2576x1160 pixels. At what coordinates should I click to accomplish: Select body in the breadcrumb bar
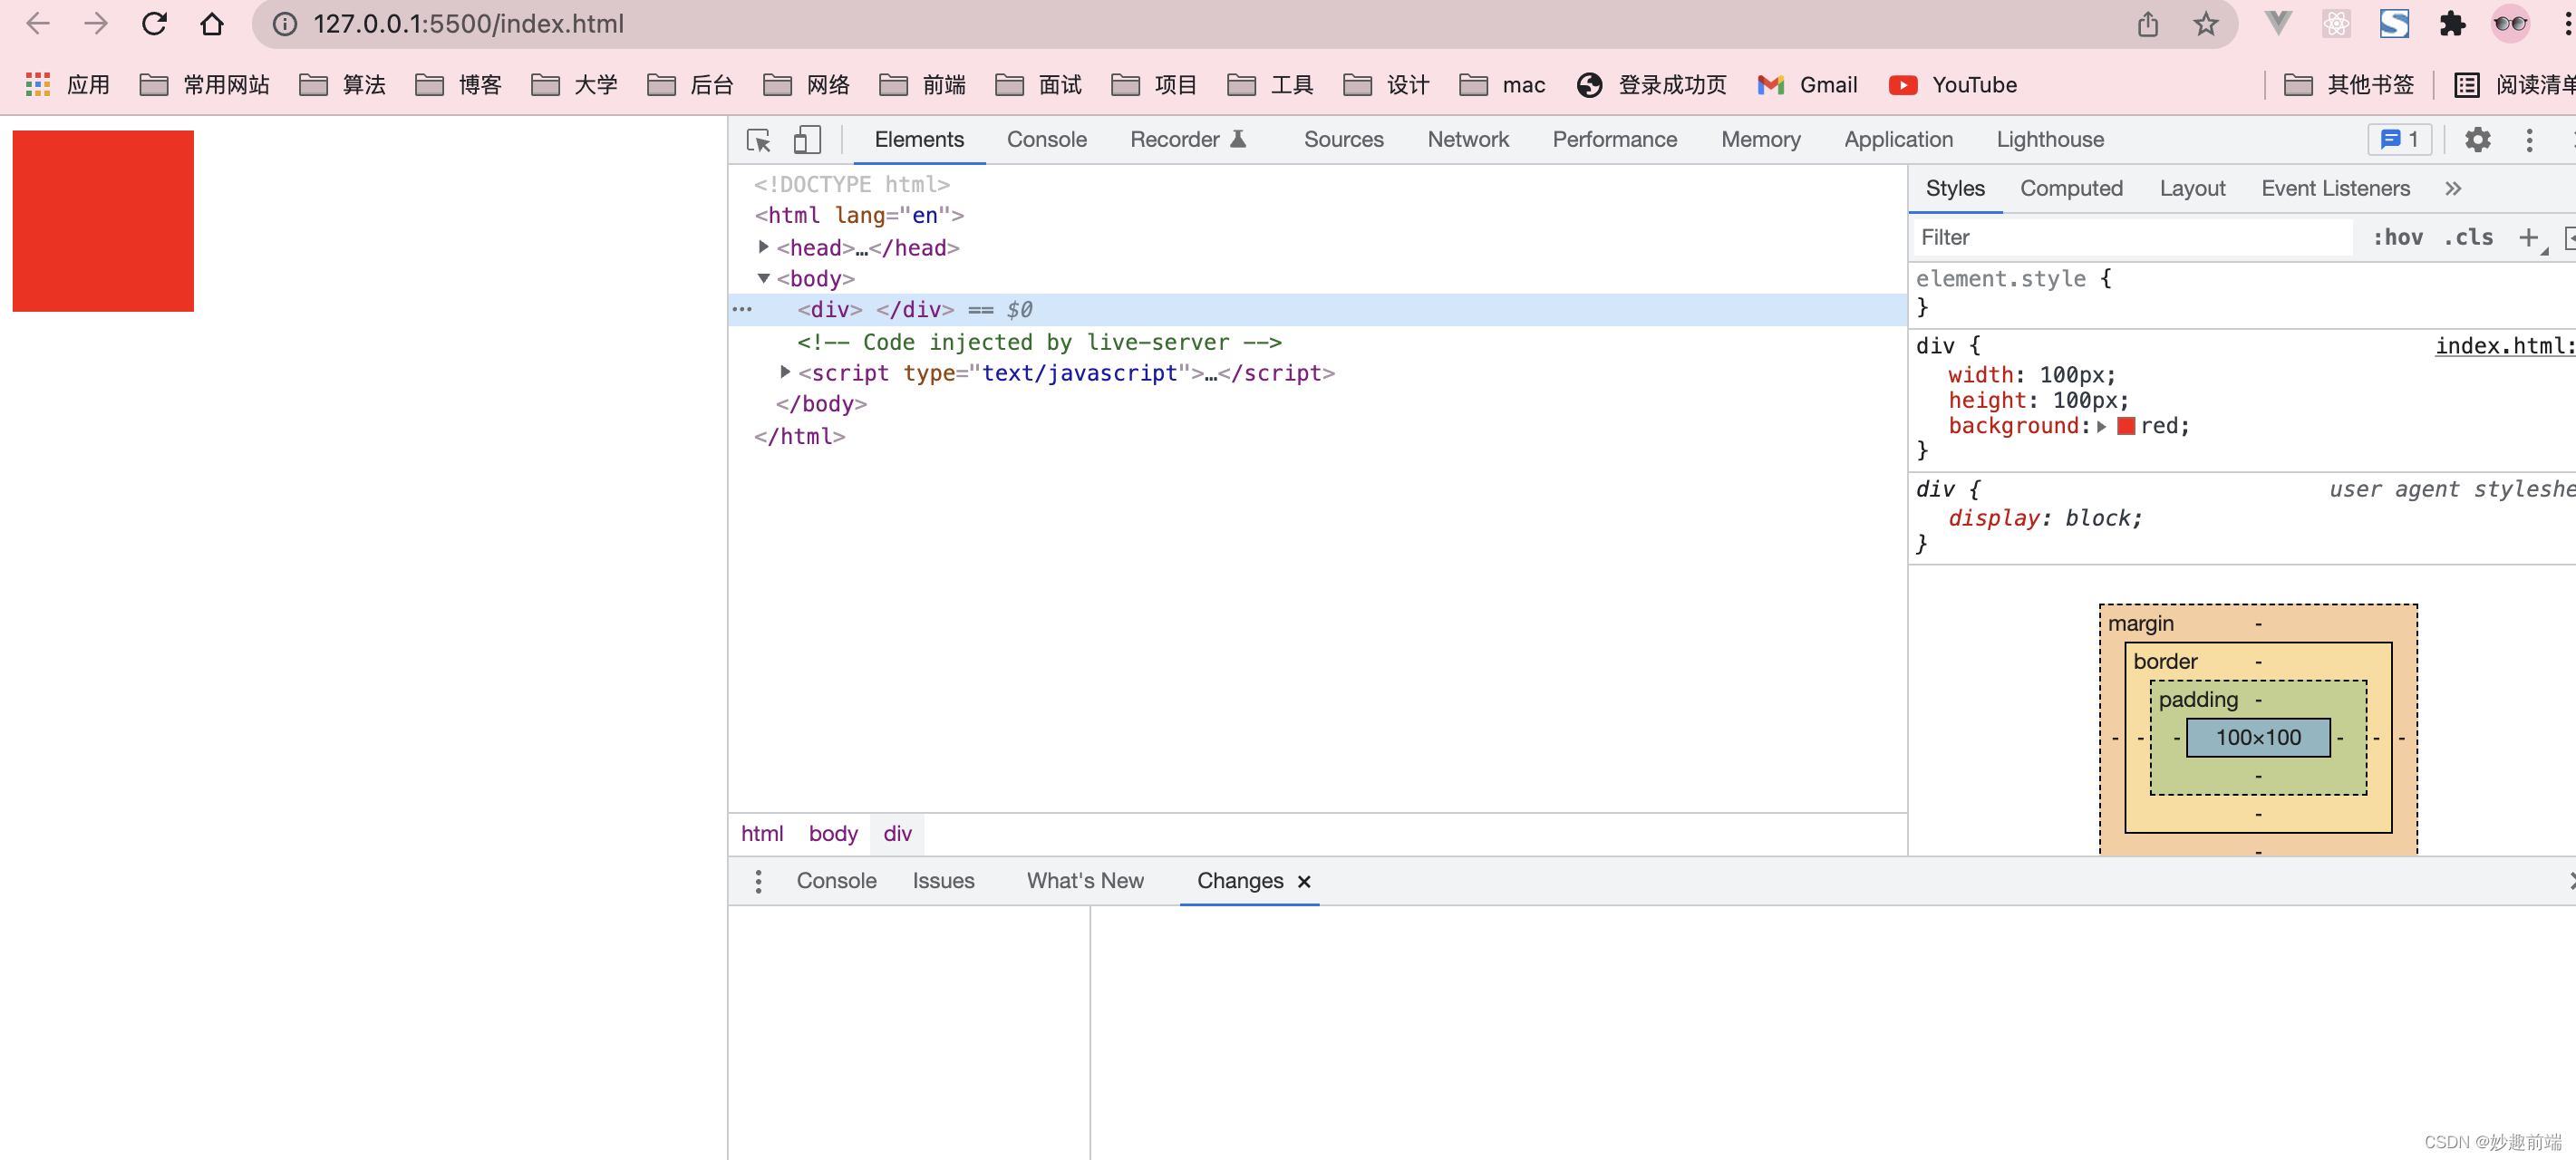point(832,833)
